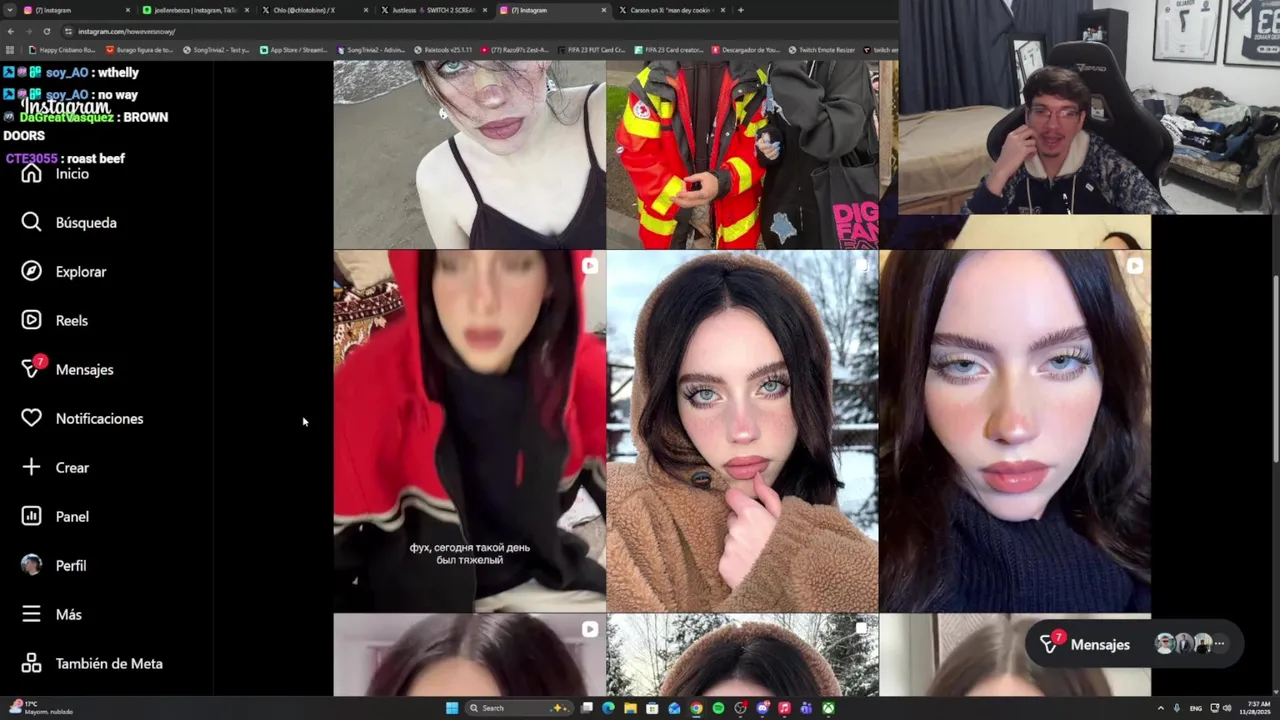Open black tank top beach selfie post
The width and height of the screenshot is (1280, 720).
tap(470, 154)
